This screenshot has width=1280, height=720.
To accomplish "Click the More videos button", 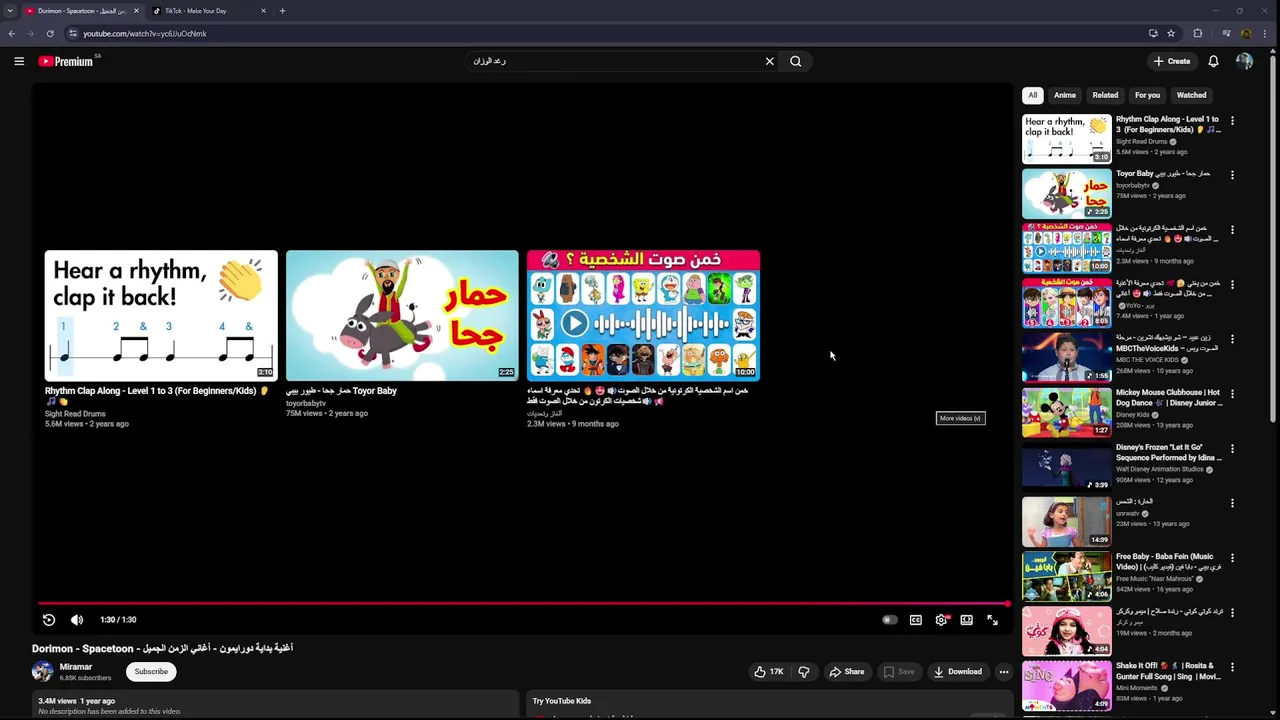I will pos(960,418).
